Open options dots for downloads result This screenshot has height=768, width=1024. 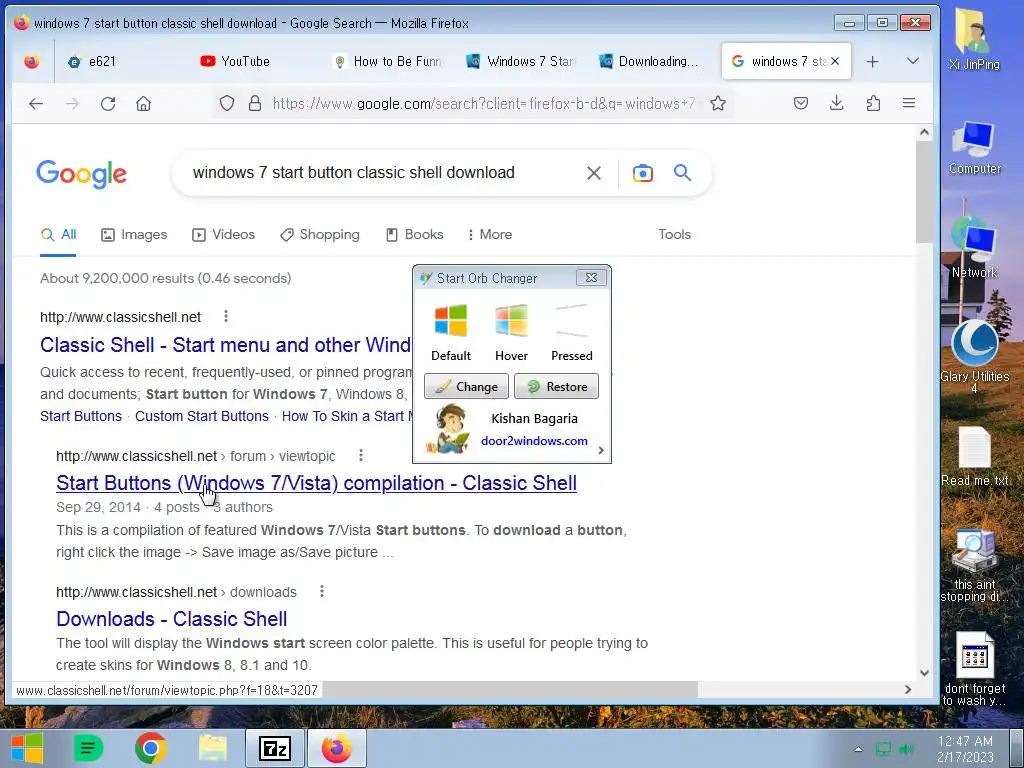tap(321, 592)
